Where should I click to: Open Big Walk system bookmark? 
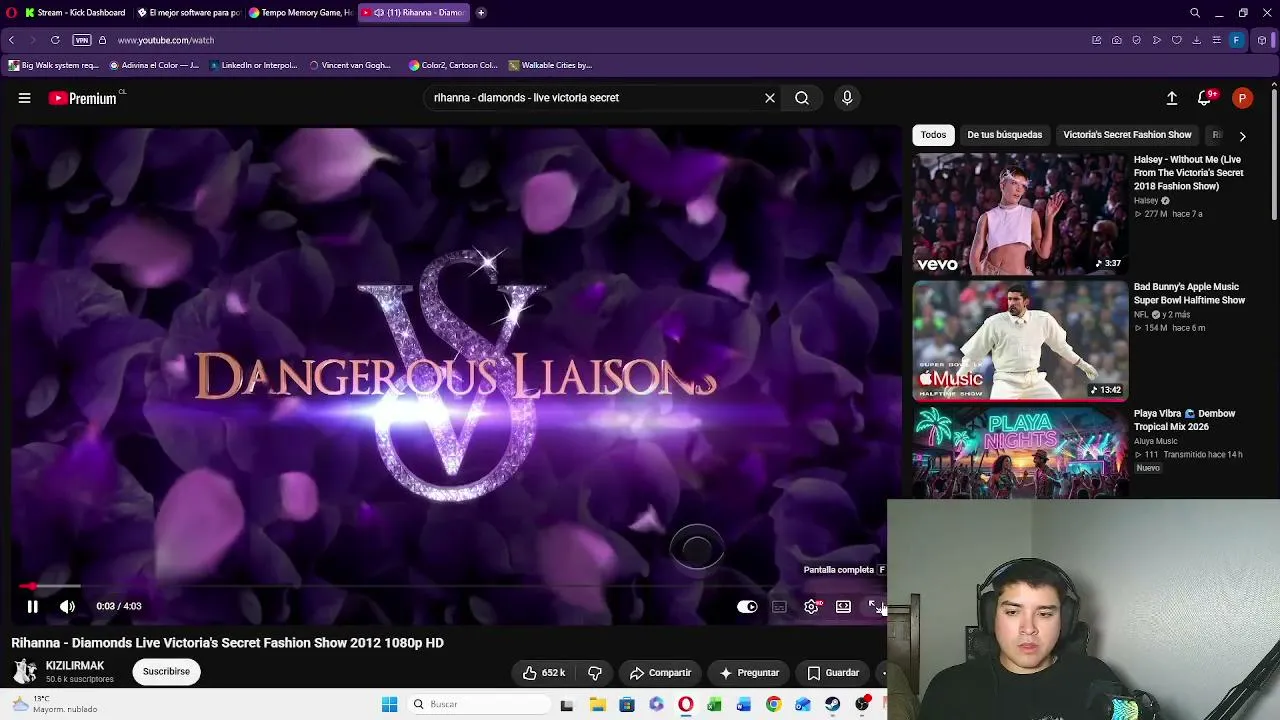pos(54,65)
